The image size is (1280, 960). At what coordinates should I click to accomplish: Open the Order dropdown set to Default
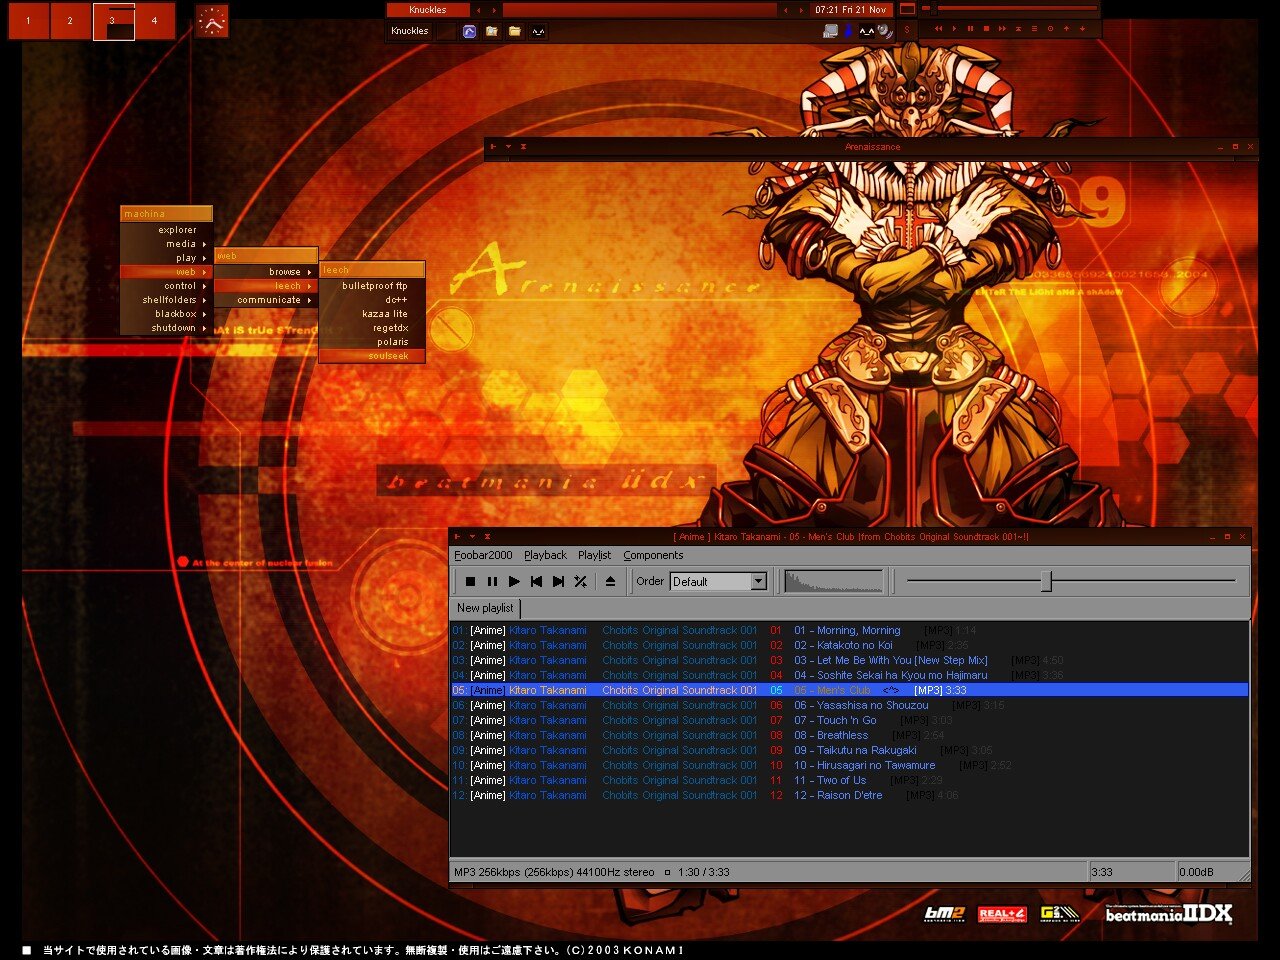718,581
